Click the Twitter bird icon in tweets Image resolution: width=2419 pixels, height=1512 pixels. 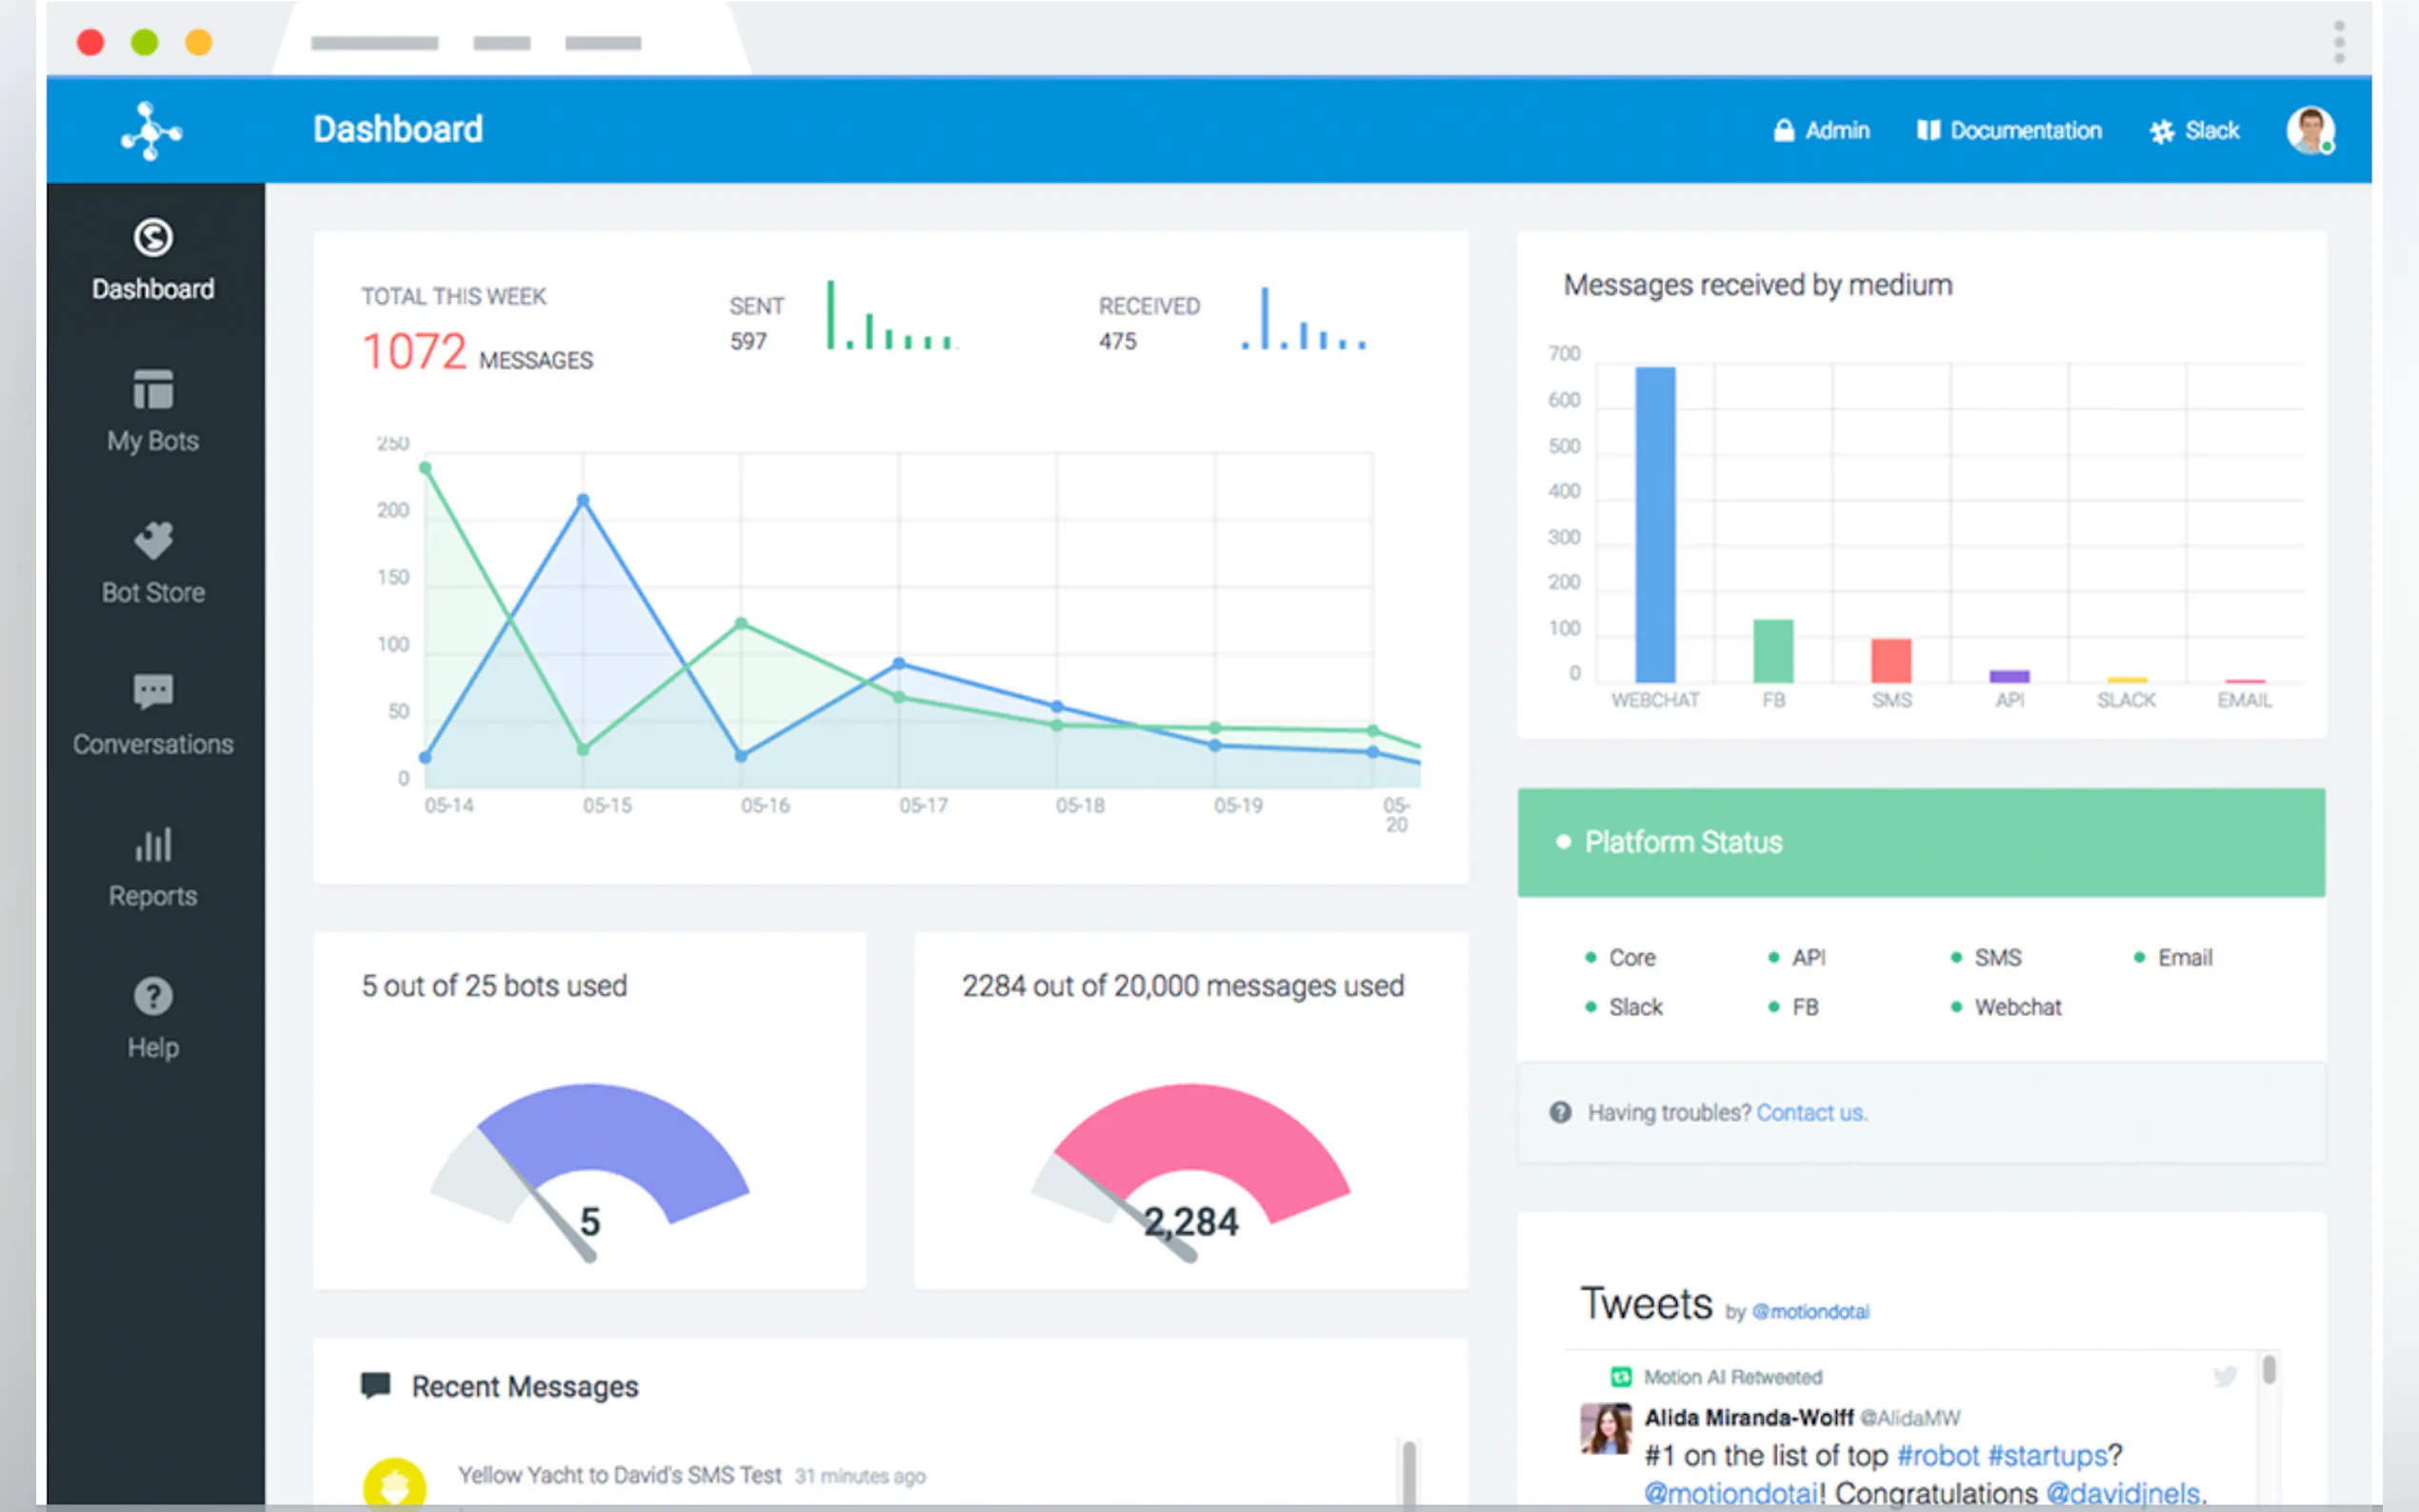(x=2225, y=1377)
